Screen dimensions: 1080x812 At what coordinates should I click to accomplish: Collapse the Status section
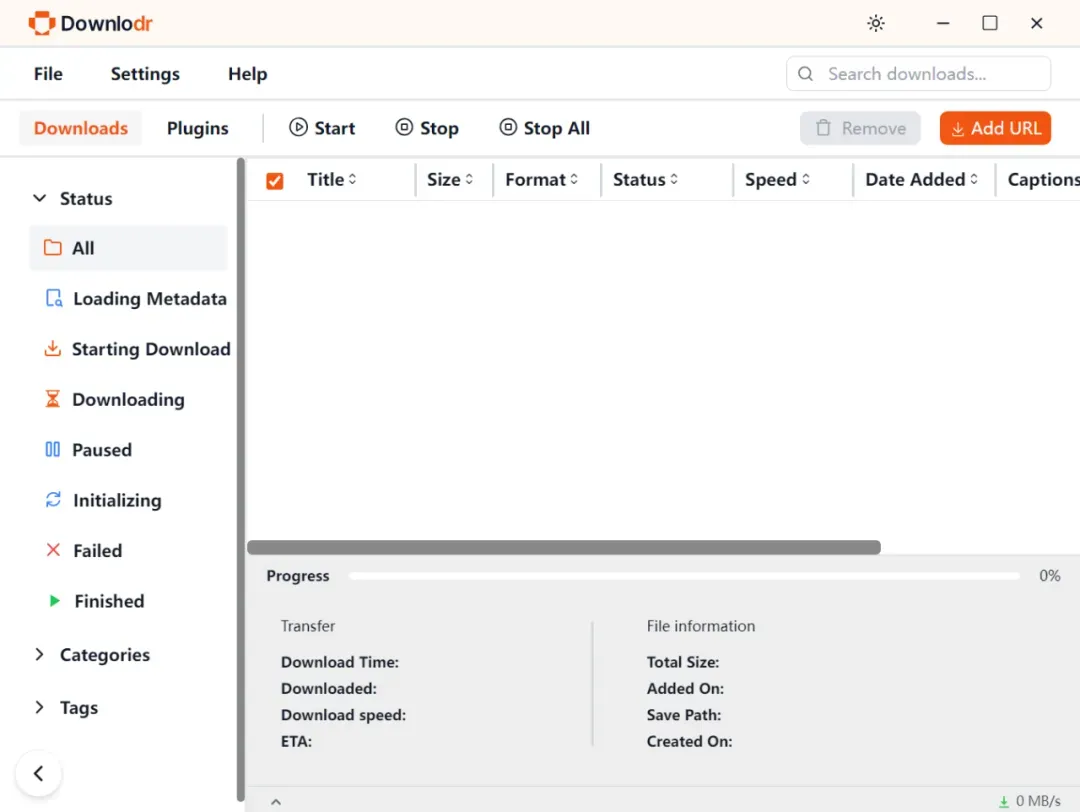40,198
